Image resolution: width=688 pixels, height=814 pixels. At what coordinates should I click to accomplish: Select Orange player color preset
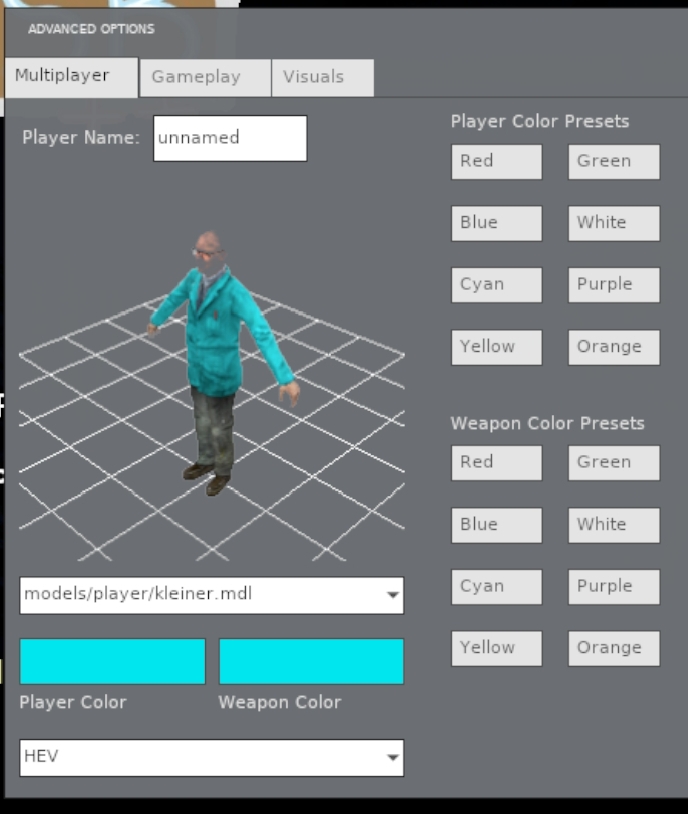[613, 348]
